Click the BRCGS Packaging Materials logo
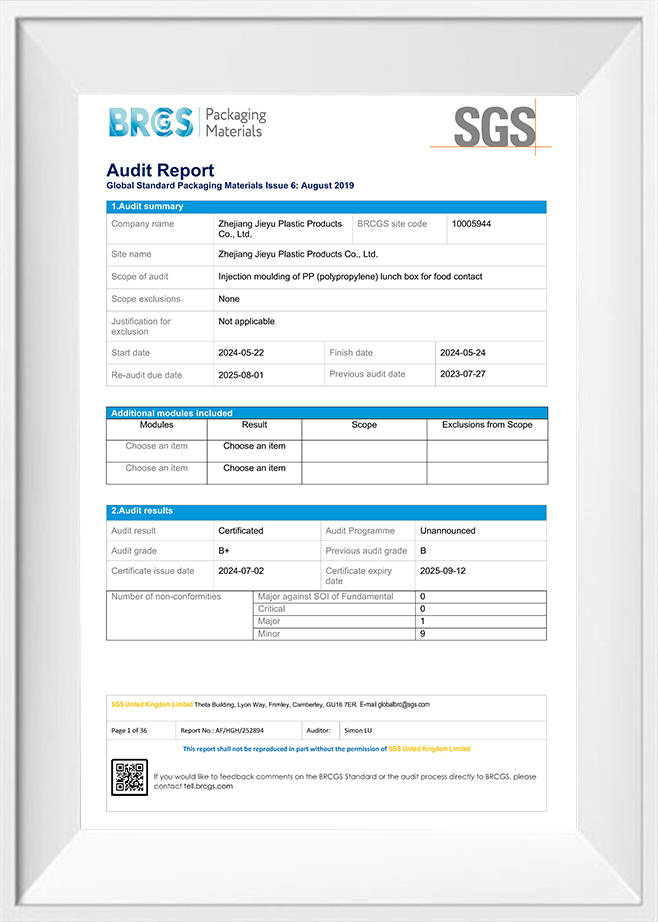Image resolution: width=658 pixels, height=922 pixels. (187, 122)
